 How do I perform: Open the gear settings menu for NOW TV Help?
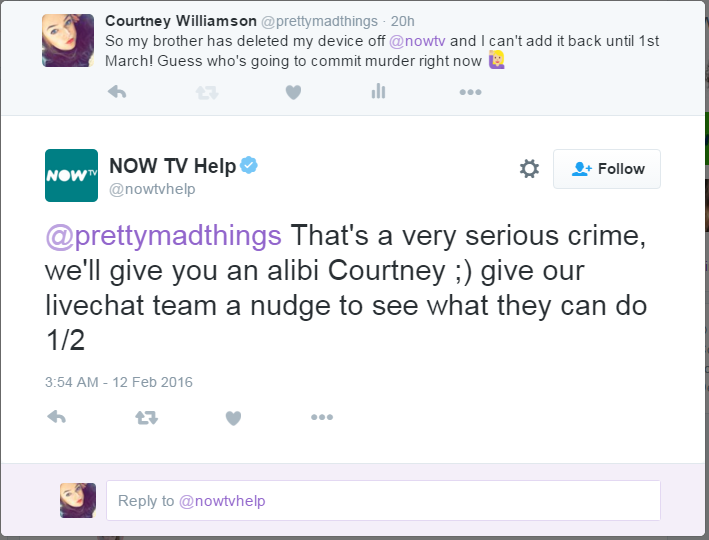click(x=529, y=169)
